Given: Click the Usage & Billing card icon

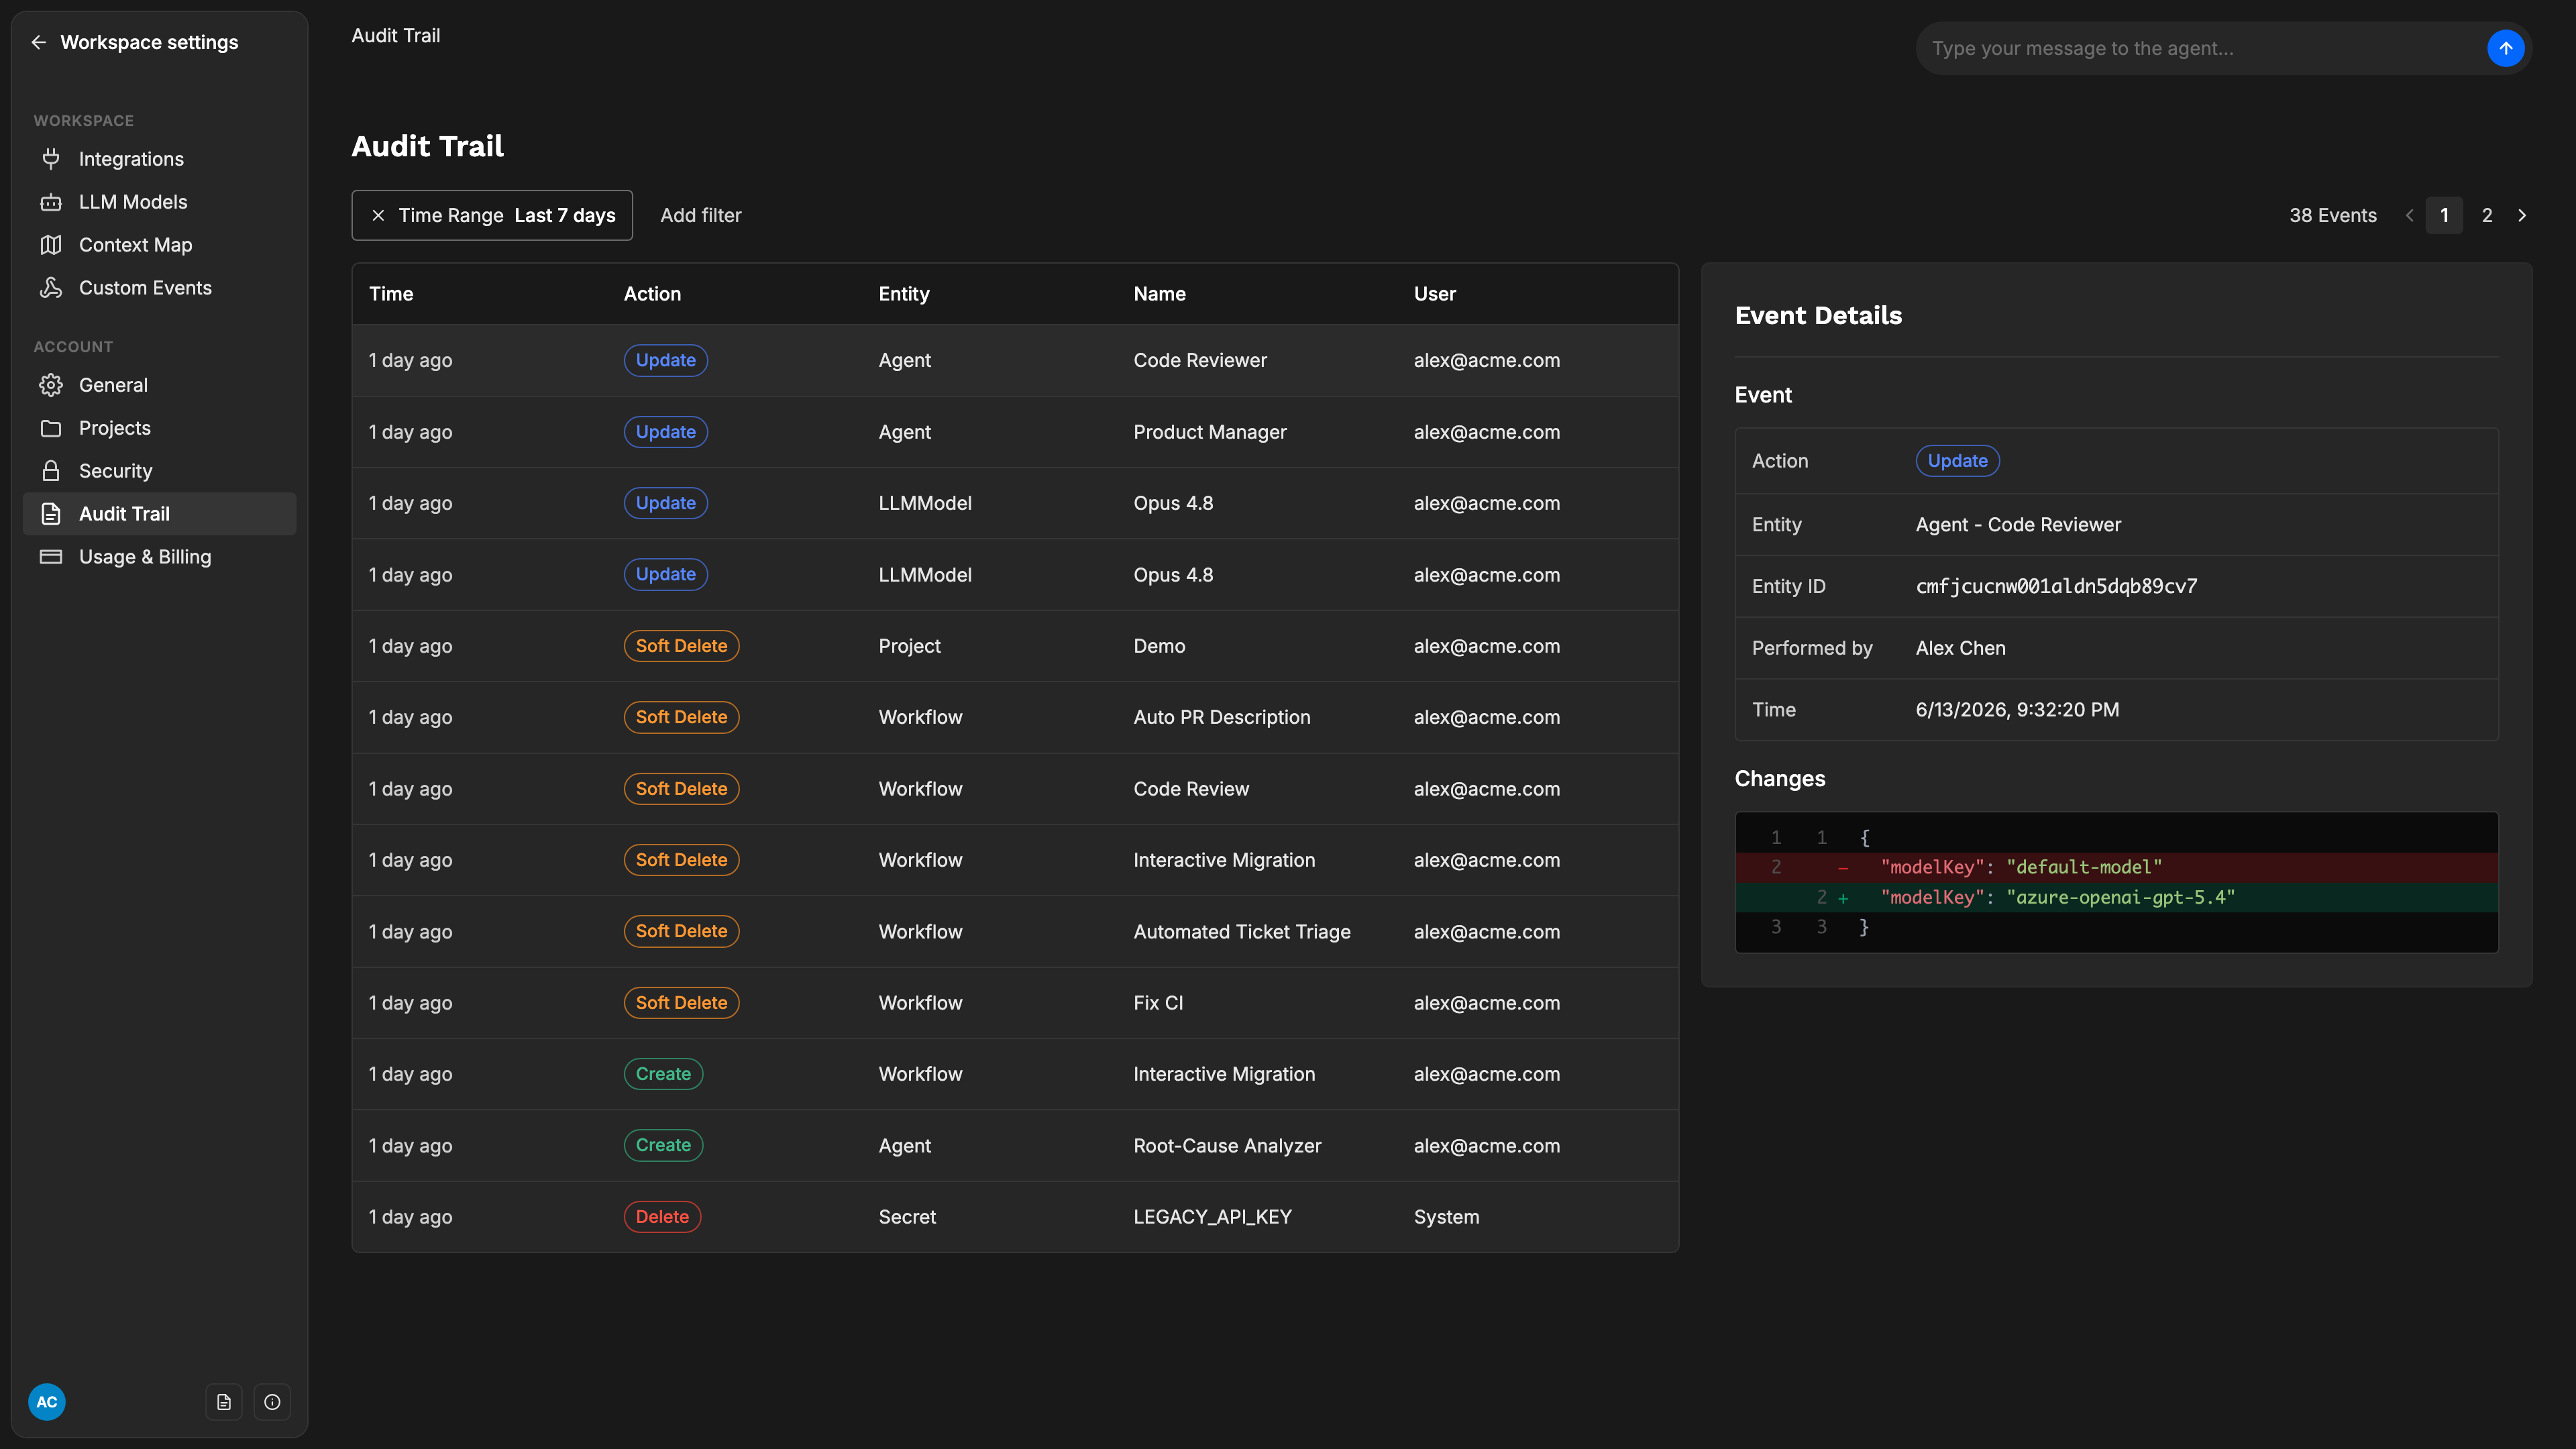Looking at the screenshot, I should coord(51,557).
